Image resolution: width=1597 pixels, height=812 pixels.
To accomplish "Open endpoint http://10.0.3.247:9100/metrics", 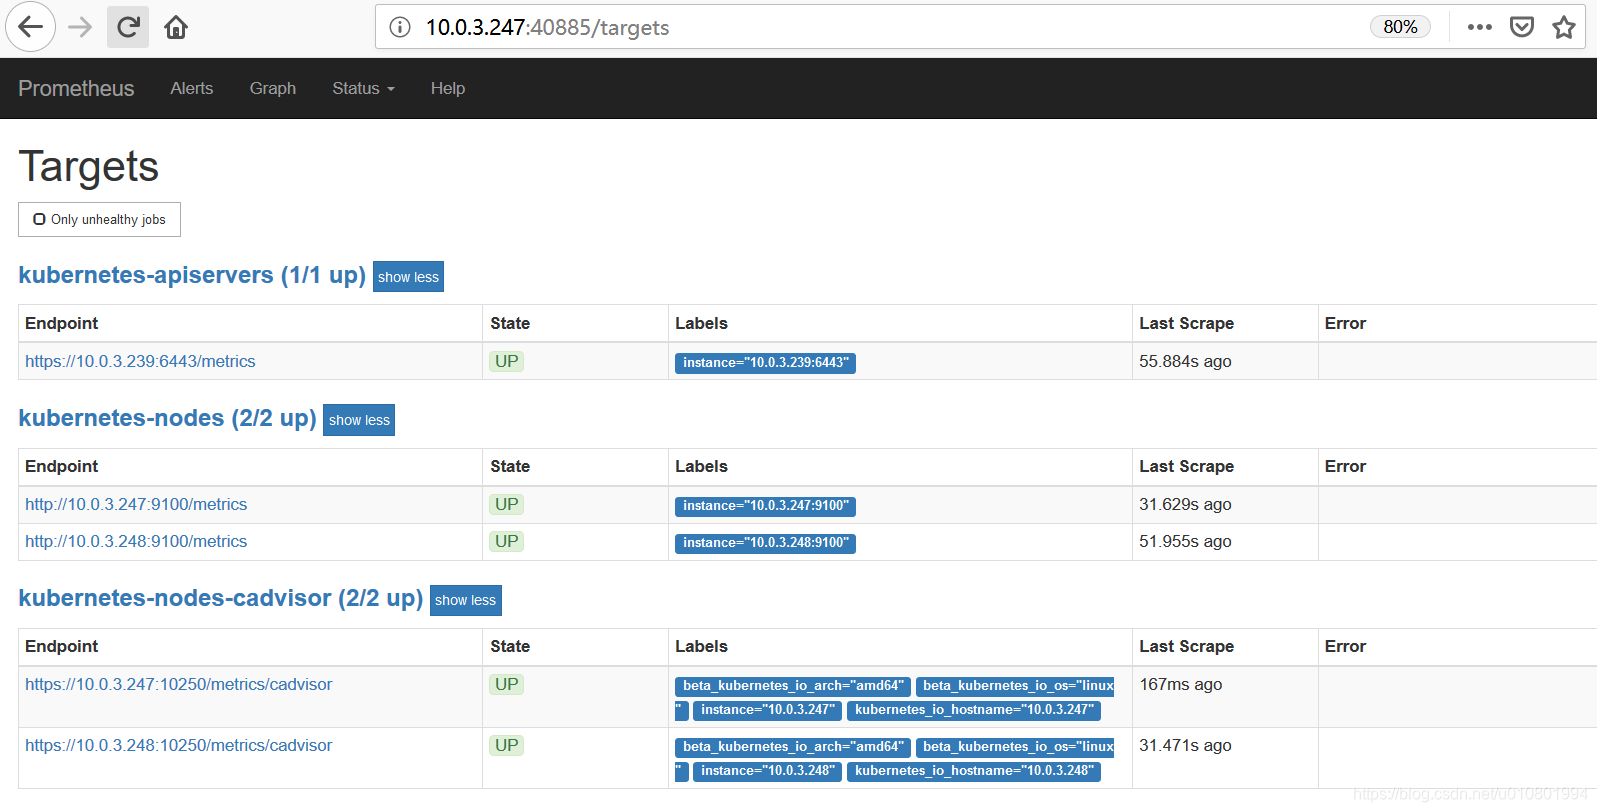I will (136, 504).
